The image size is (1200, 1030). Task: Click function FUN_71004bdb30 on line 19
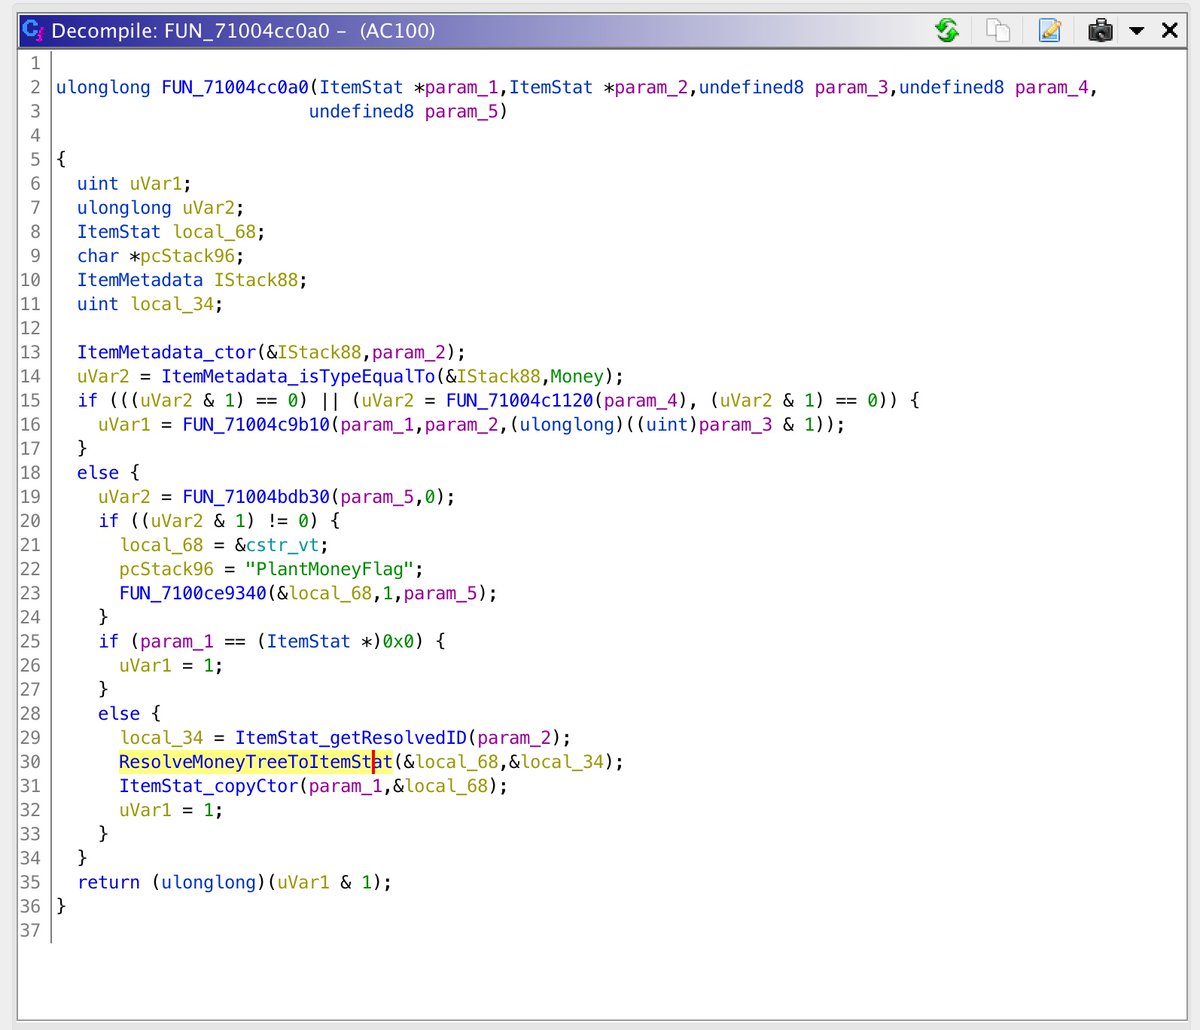coord(256,497)
